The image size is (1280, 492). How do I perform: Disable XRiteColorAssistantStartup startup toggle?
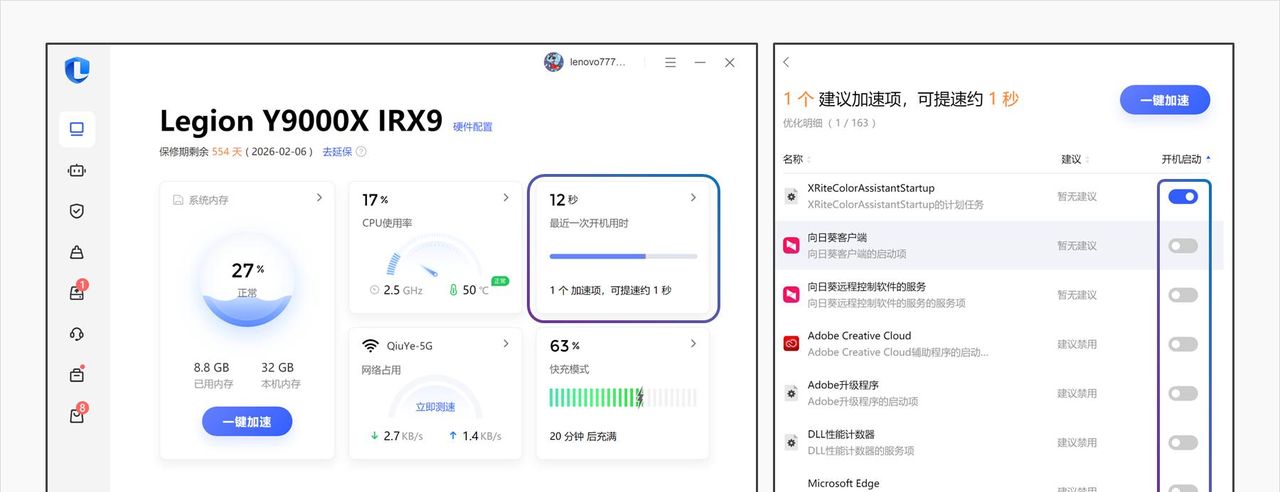tap(1183, 196)
